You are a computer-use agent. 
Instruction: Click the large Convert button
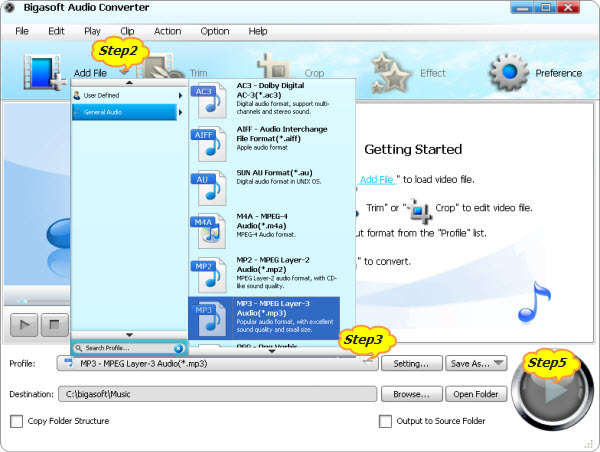pyautogui.click(x=553, y=390)
